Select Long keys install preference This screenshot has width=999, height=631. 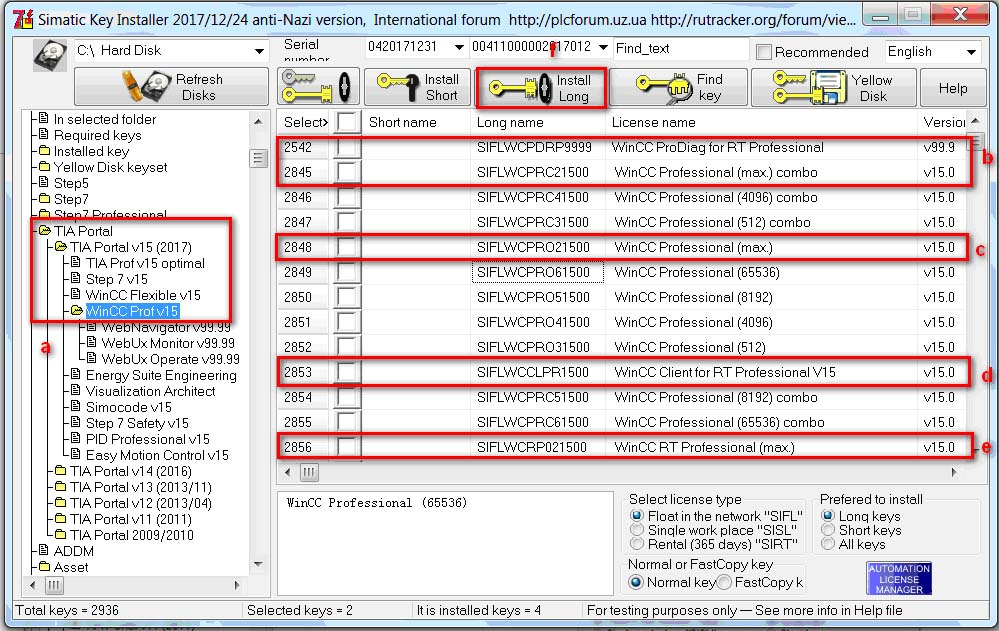pos(827,516)
